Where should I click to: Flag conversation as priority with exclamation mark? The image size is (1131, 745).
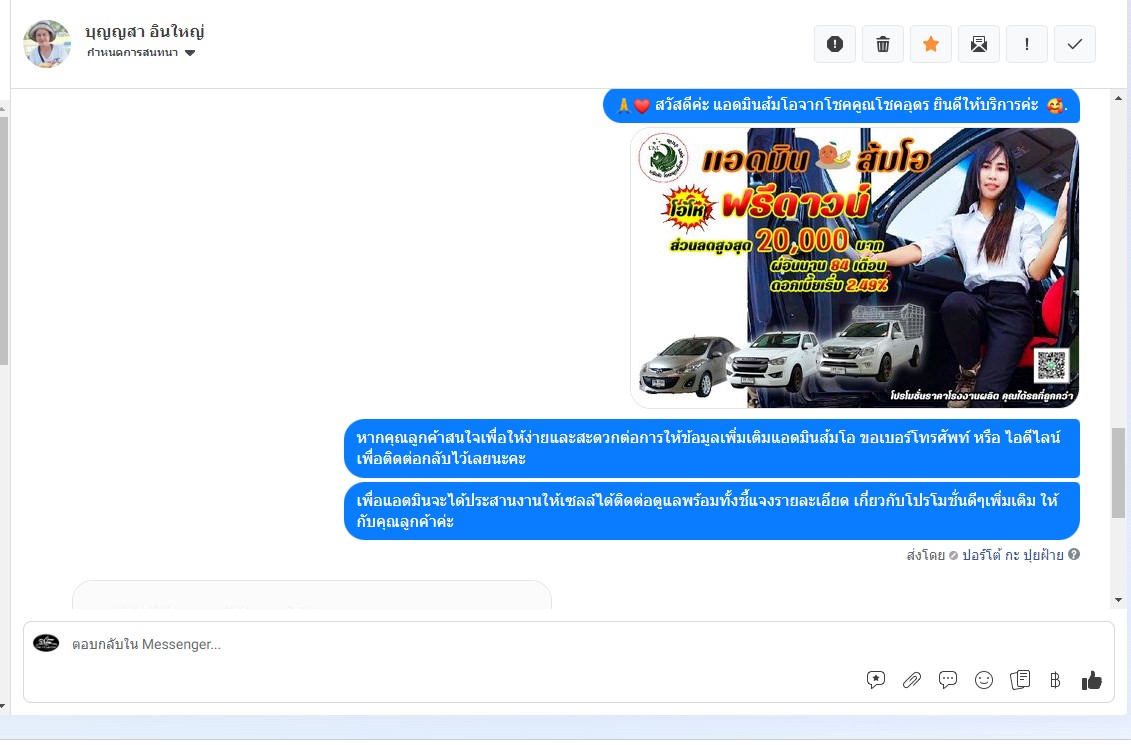pos(1026,44)
